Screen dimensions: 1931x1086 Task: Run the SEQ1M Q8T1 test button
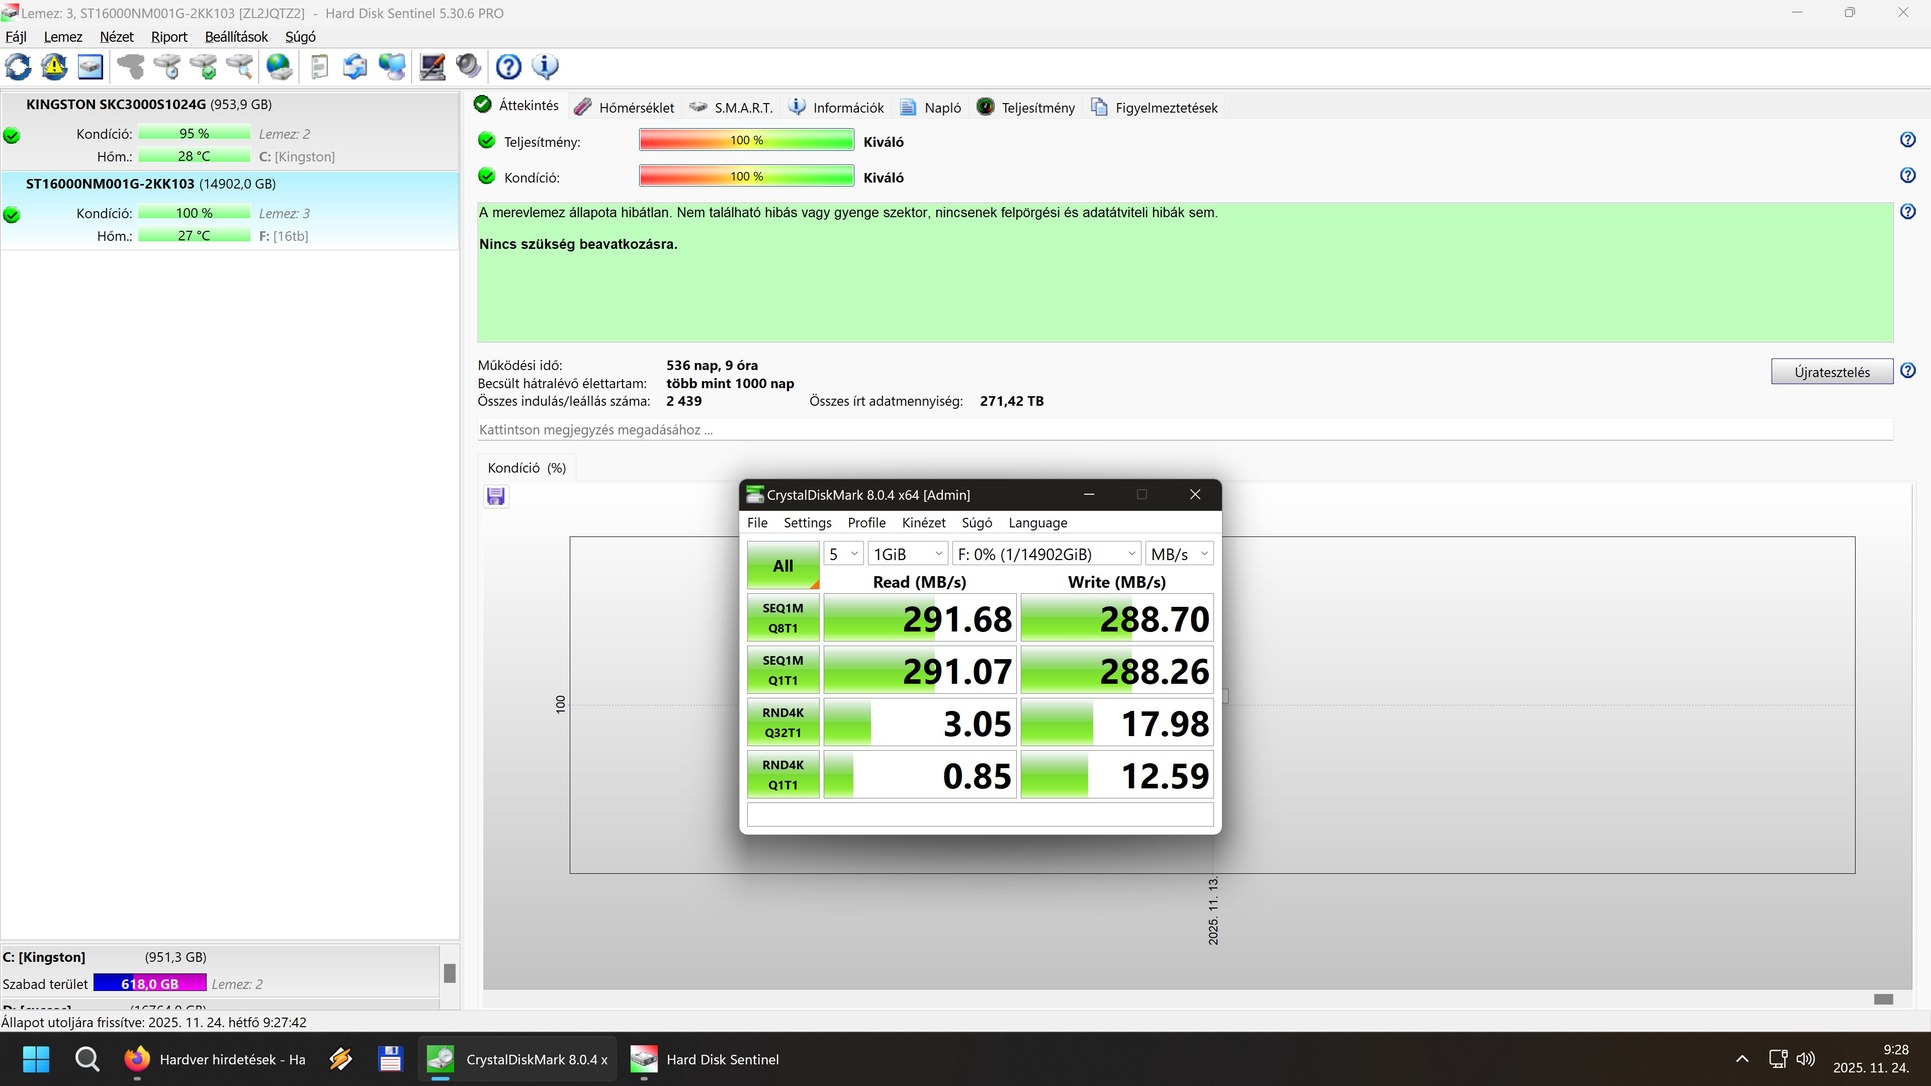782,618
